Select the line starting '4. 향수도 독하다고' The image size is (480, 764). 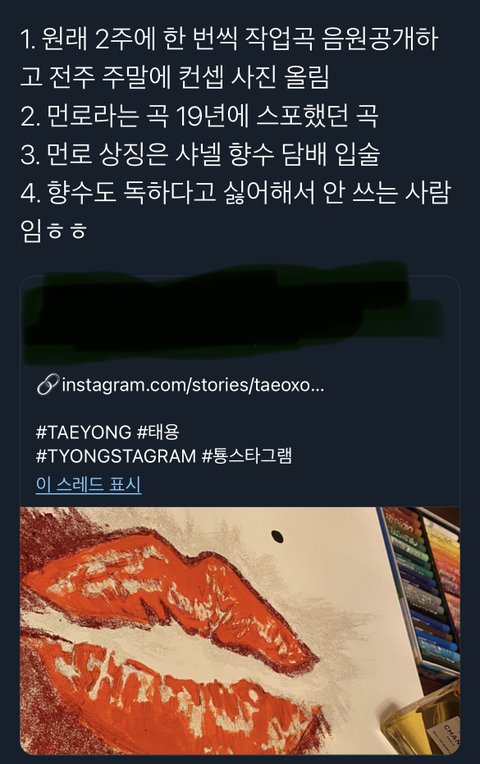click(235, 192)
